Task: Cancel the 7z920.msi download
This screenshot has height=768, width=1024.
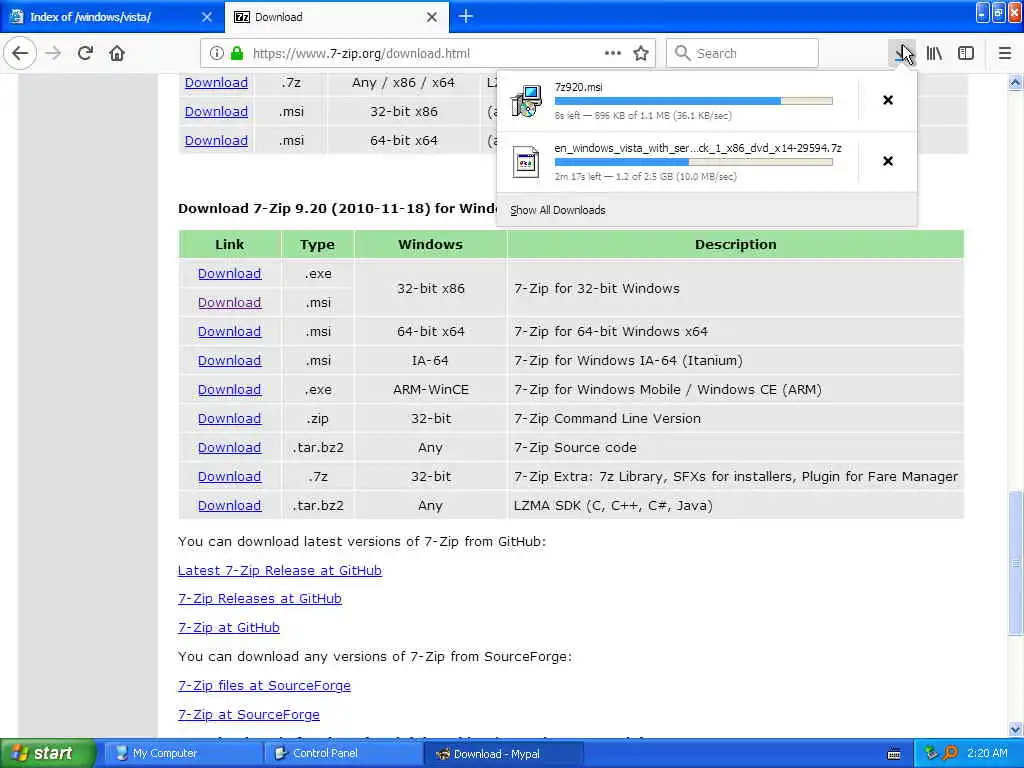Action: click(888, 100)
